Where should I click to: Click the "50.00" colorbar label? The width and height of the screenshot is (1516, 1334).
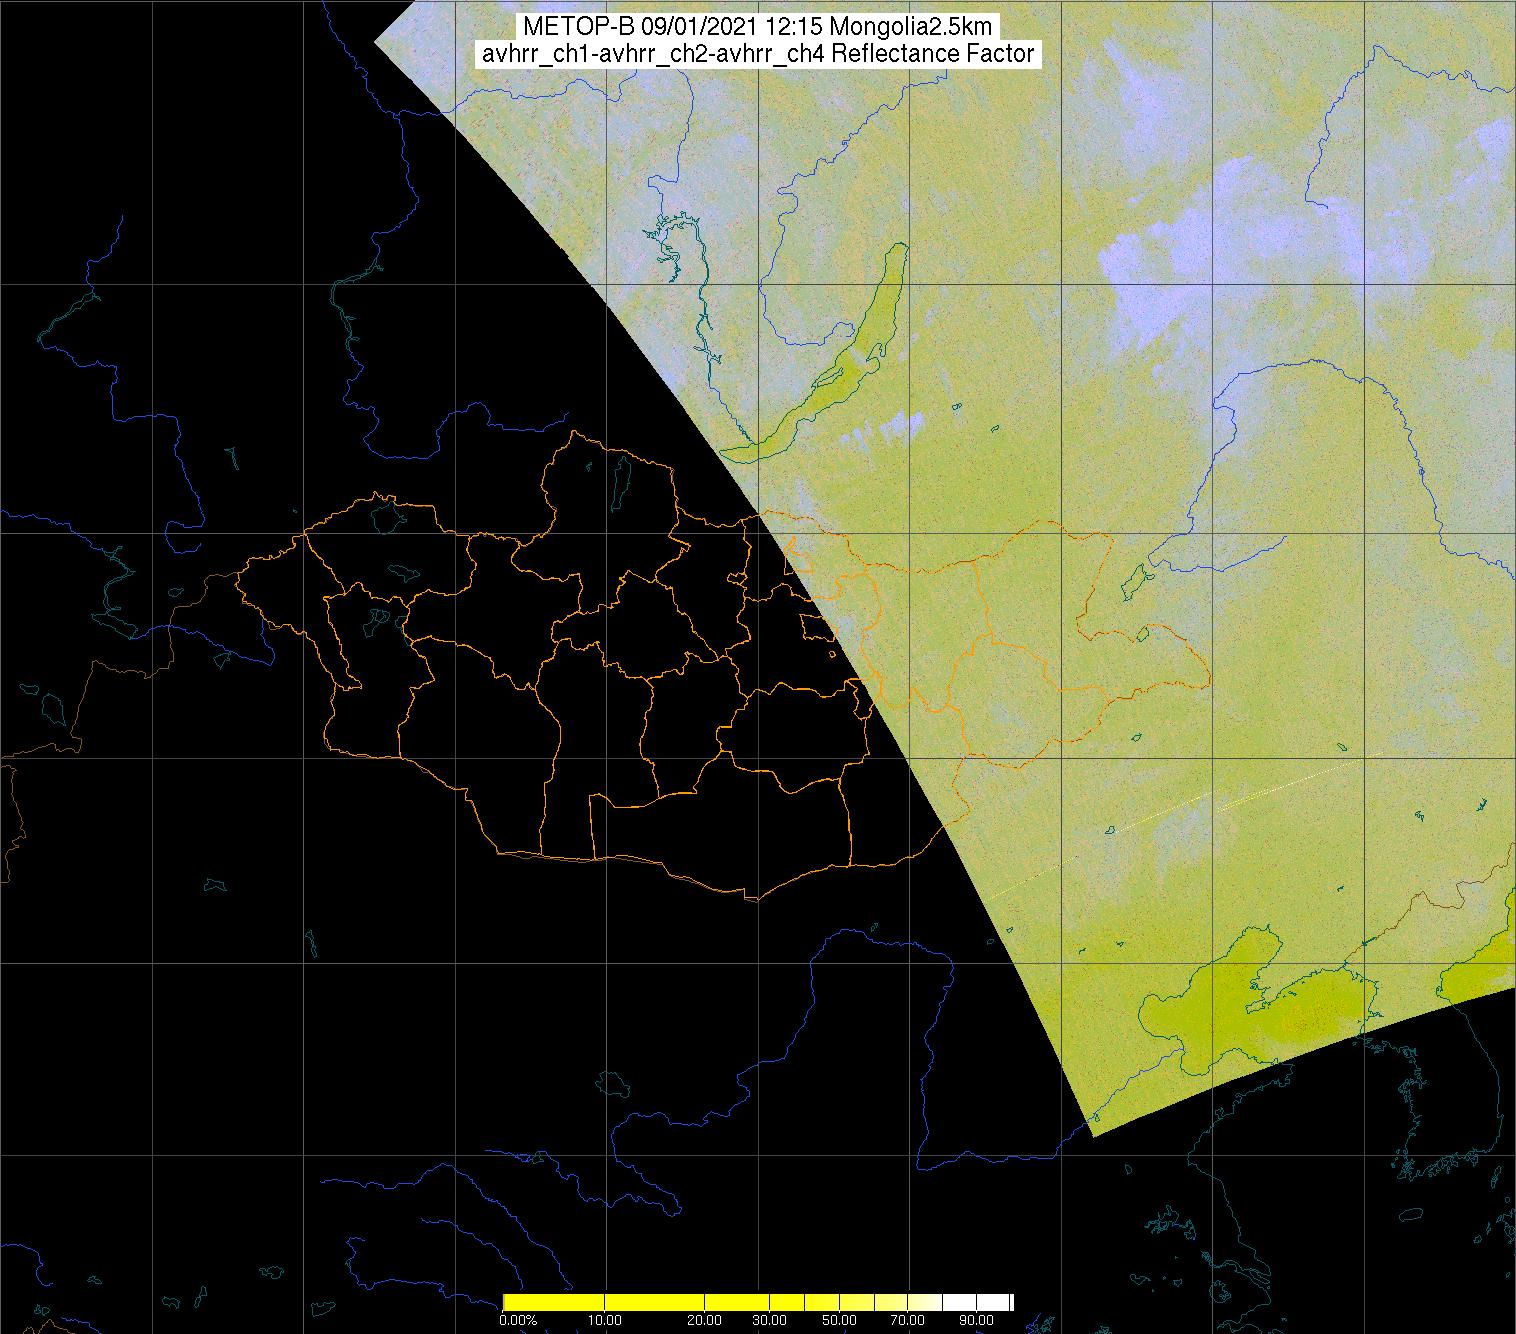(x=840, y=1321)
